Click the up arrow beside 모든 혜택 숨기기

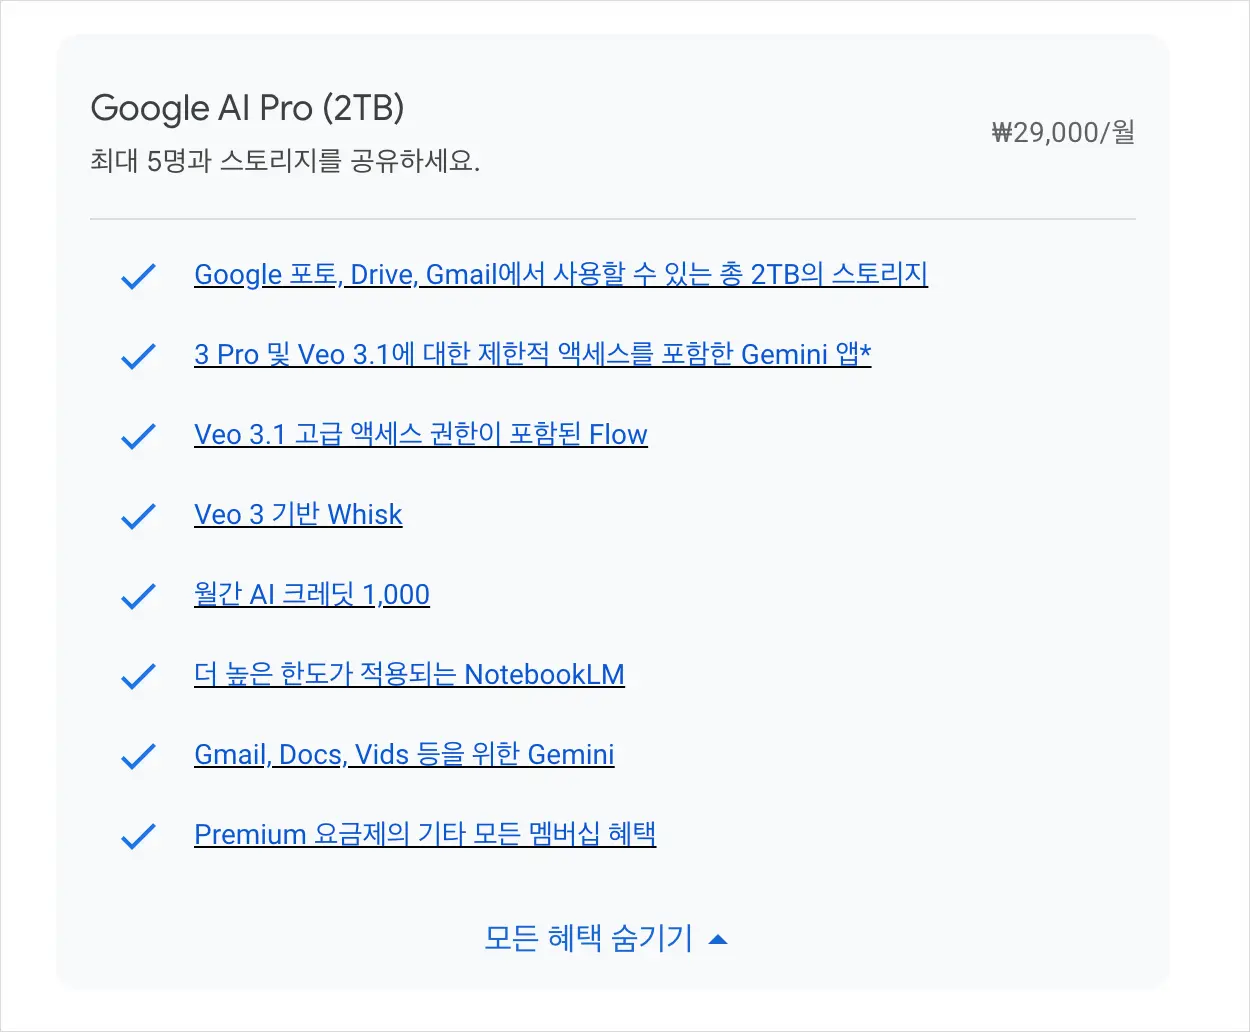[x=718, y=939]
